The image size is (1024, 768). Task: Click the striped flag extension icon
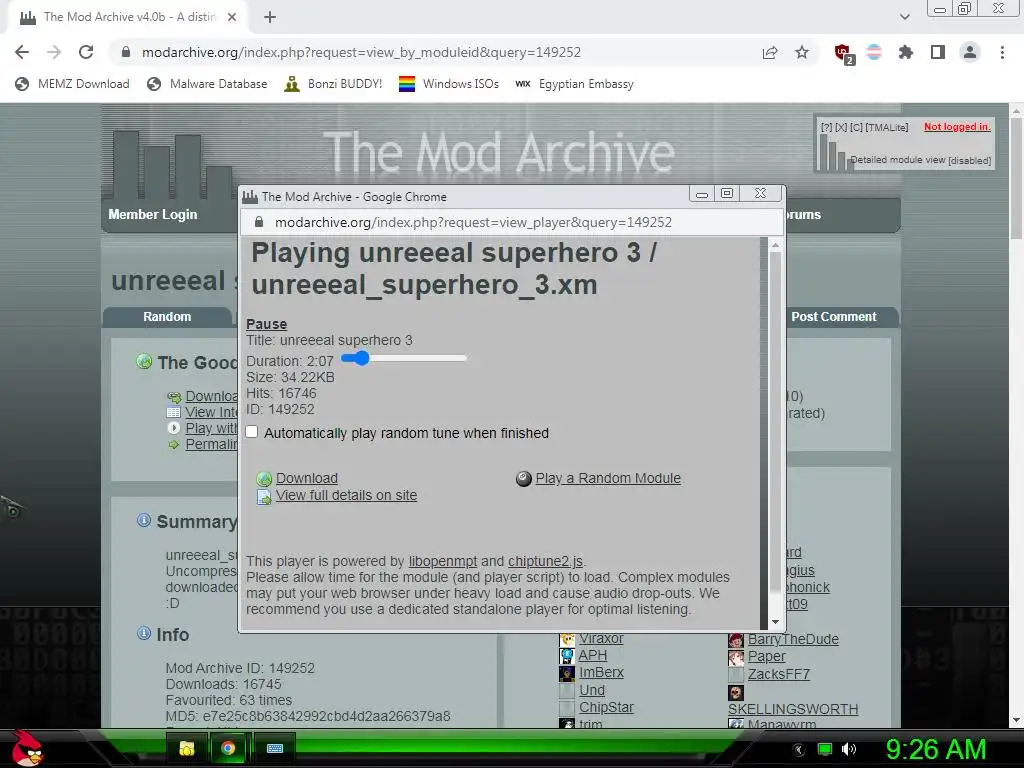[x=874, y=52]
